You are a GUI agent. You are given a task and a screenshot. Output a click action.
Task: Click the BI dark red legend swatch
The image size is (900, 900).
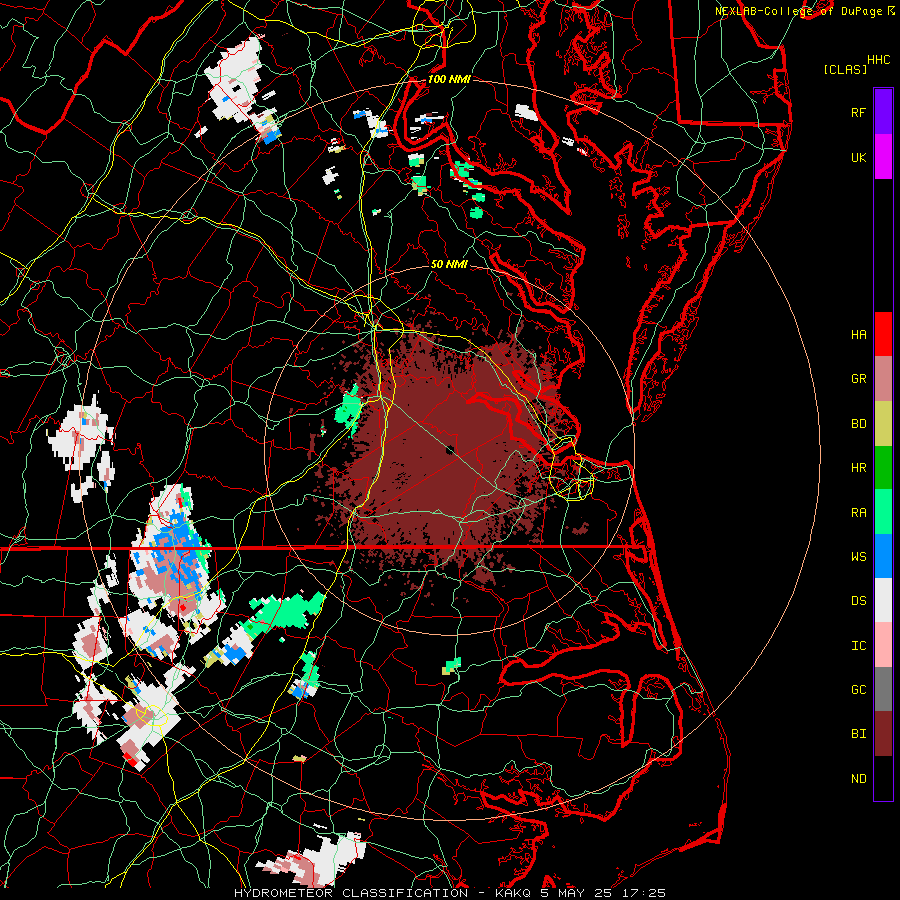pyautogui.click(x=883, y=734)
